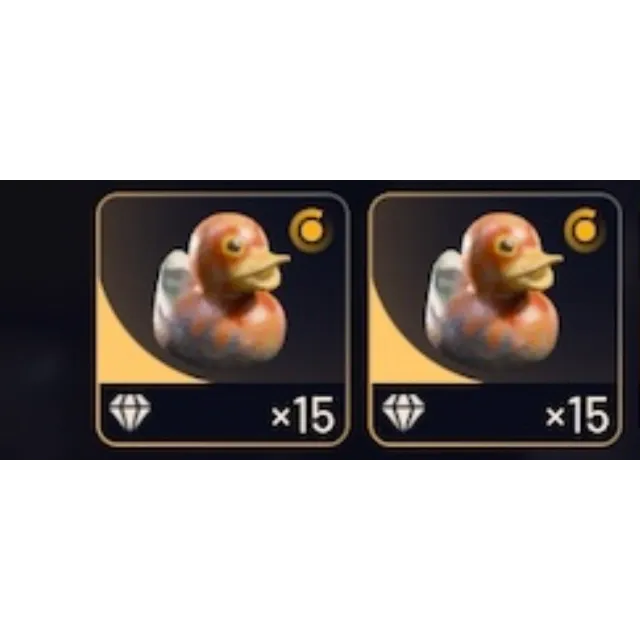This screenshot has width=640, height=640.
Task: Click the ×15 quantity on left card
Action: (303, 415)
